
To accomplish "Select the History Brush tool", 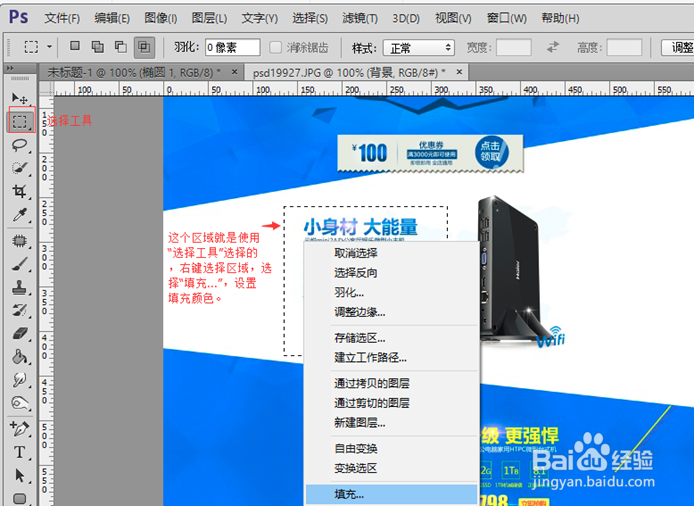I will pos(19,310).
